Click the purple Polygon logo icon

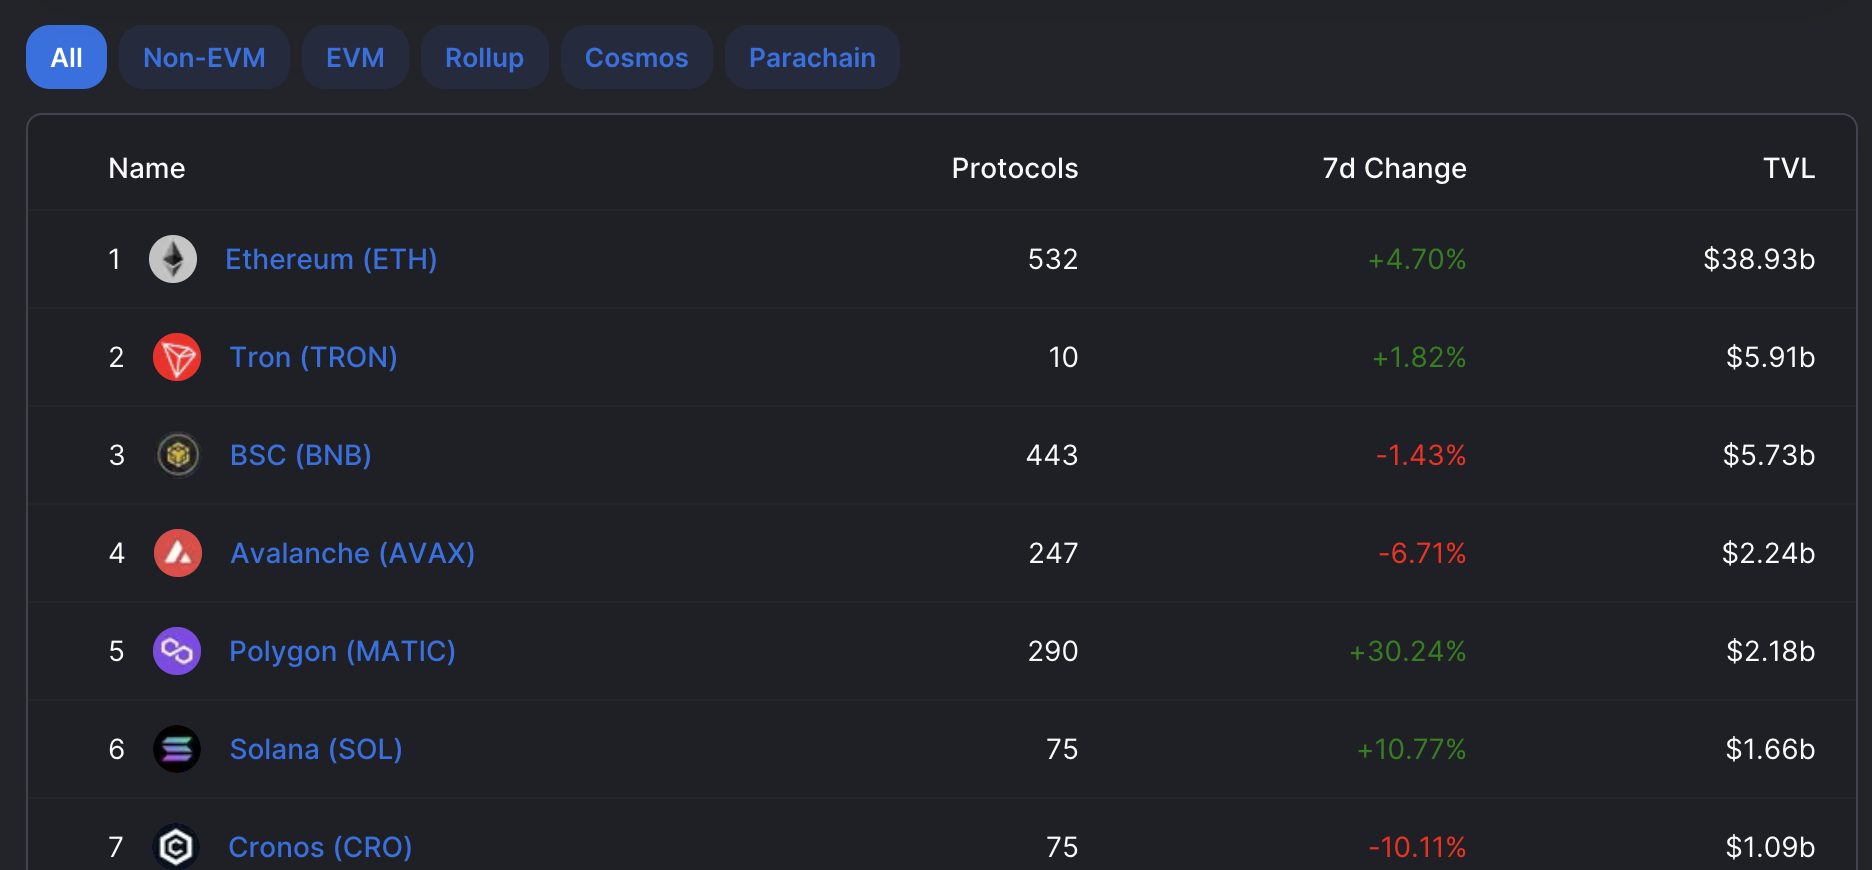[177, 651]
